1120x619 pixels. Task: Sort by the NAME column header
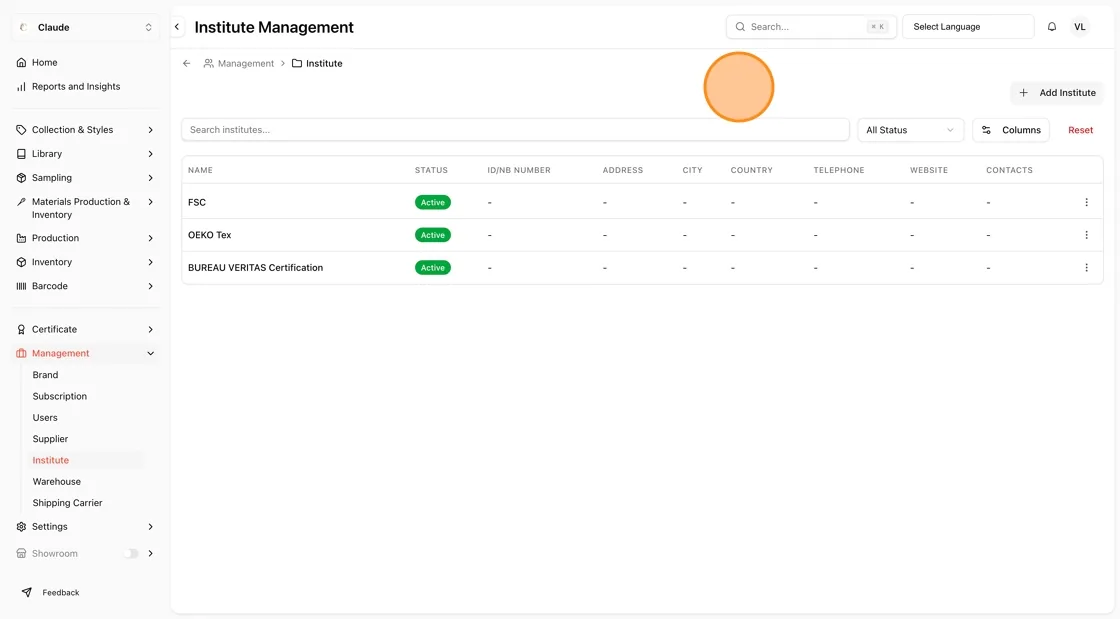tap(200, 170)
